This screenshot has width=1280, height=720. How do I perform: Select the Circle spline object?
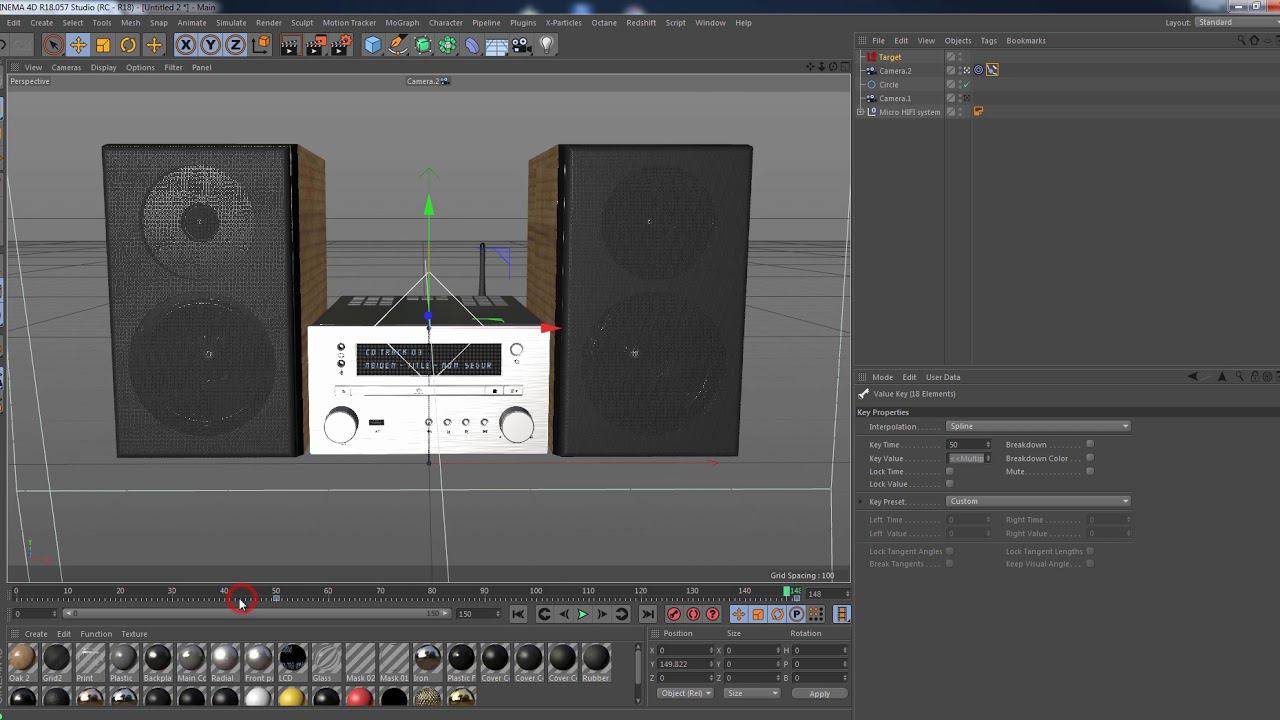pos(889,85)
